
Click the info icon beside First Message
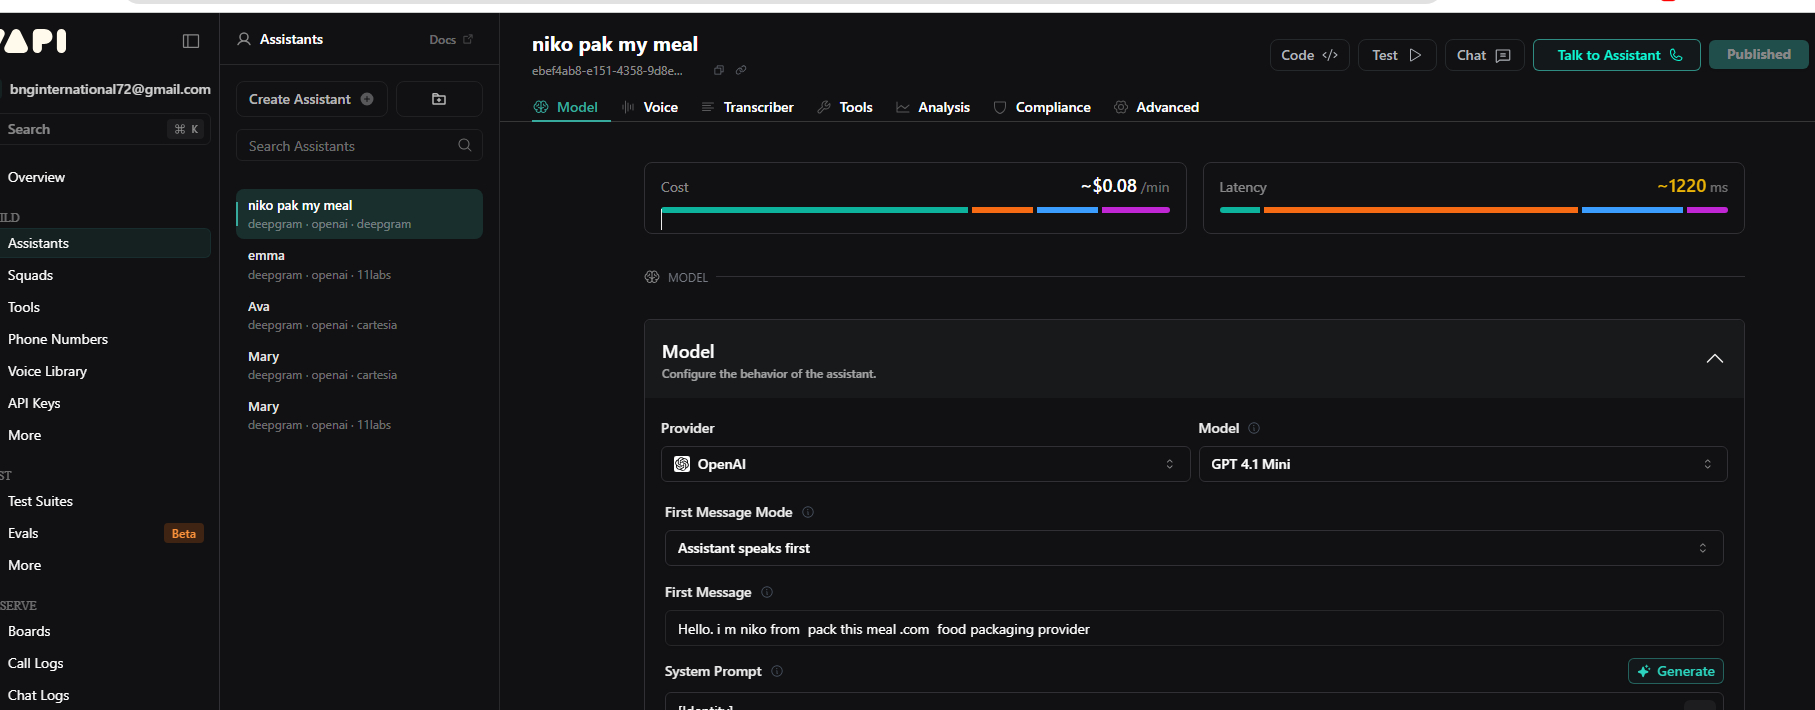[x=767, y=592]
